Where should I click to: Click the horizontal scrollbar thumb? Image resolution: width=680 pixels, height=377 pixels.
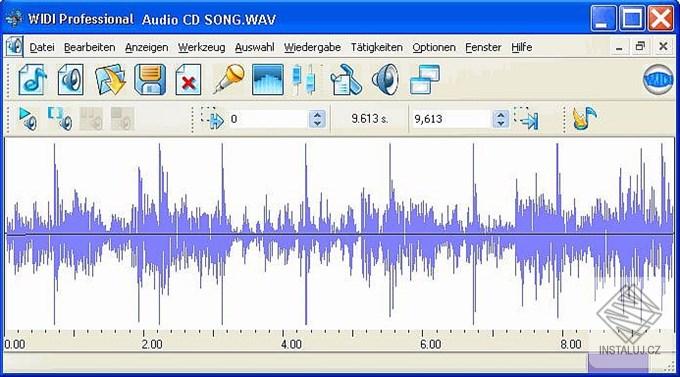(x=618, y=363)
